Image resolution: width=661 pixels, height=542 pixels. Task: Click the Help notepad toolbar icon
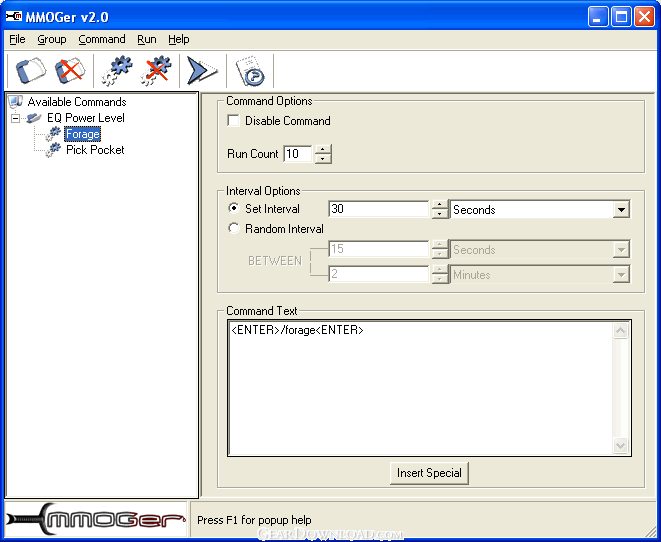coord(250,71)
